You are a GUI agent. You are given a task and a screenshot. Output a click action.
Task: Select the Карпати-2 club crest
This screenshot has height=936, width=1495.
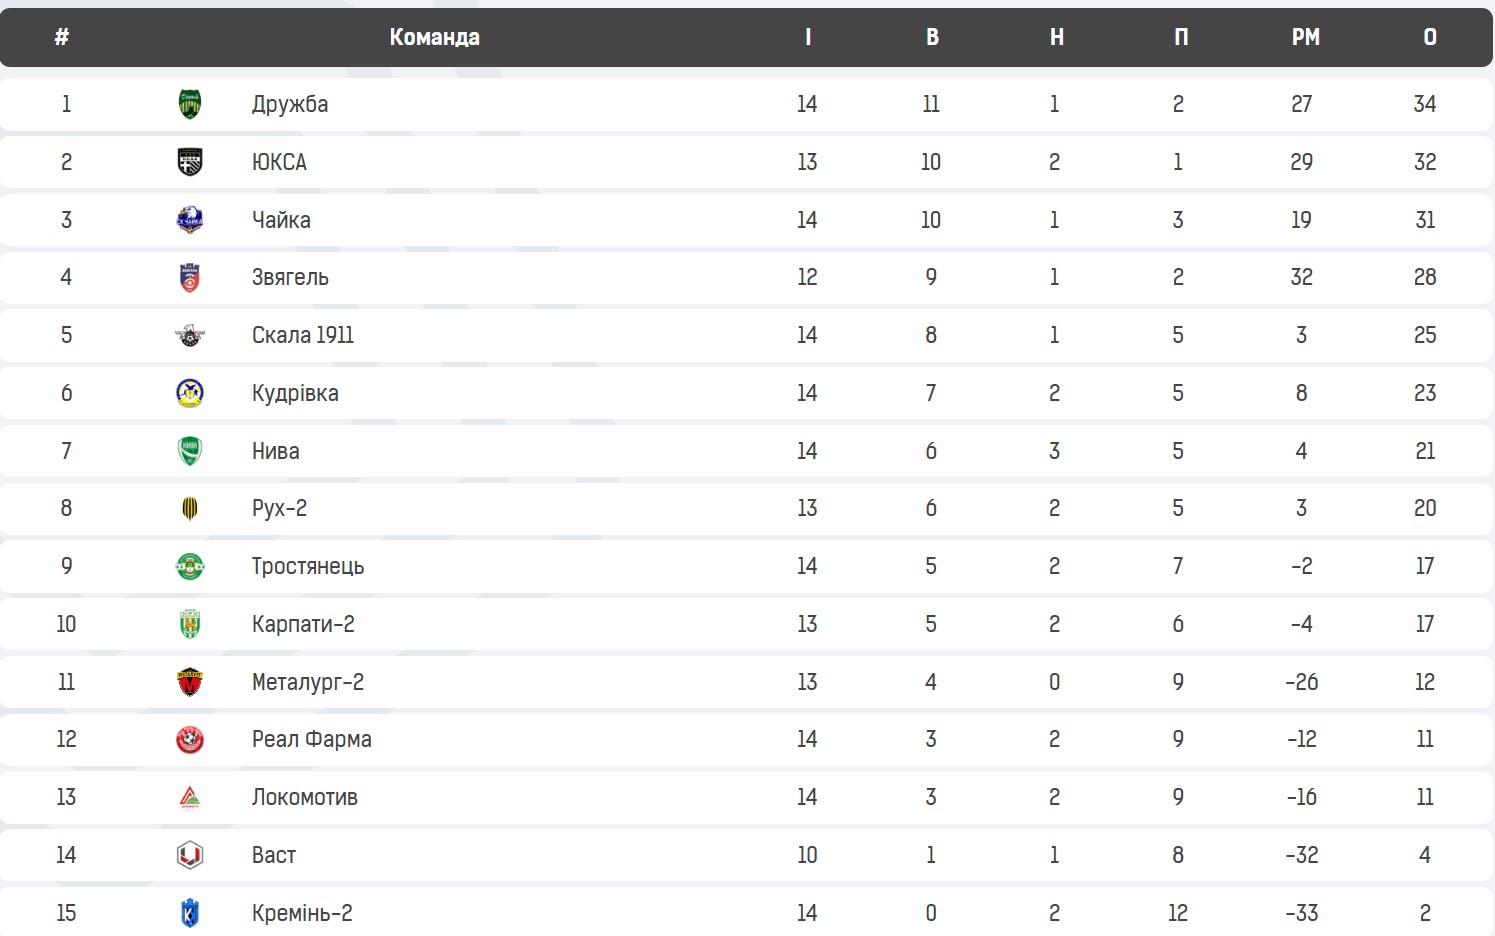pyautogui.click(x=190, y=624)
